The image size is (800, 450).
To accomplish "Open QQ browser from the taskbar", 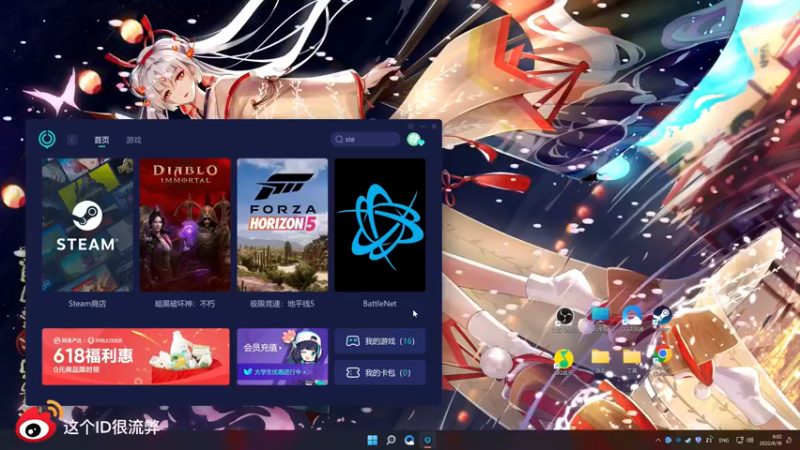I will pyautogui.click(x=409, y=440).
